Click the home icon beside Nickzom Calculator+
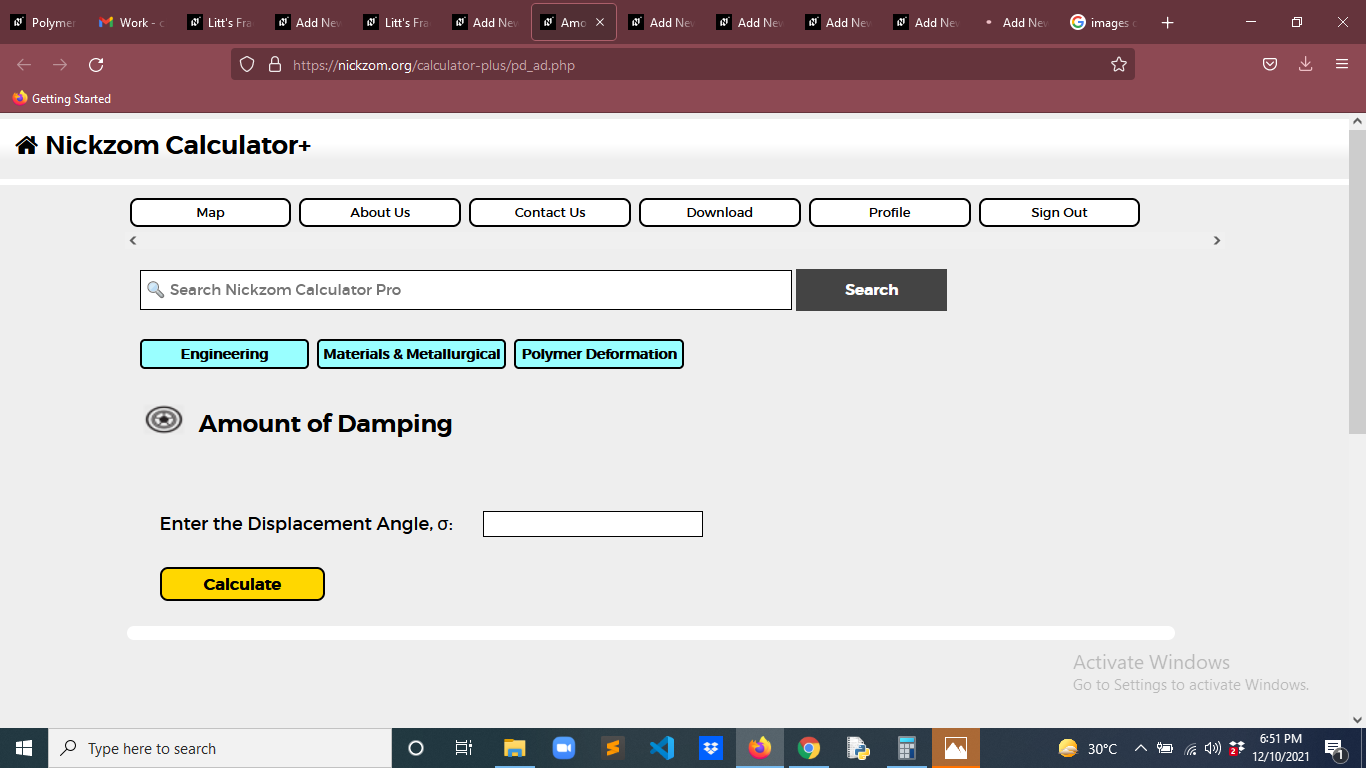 26,145
